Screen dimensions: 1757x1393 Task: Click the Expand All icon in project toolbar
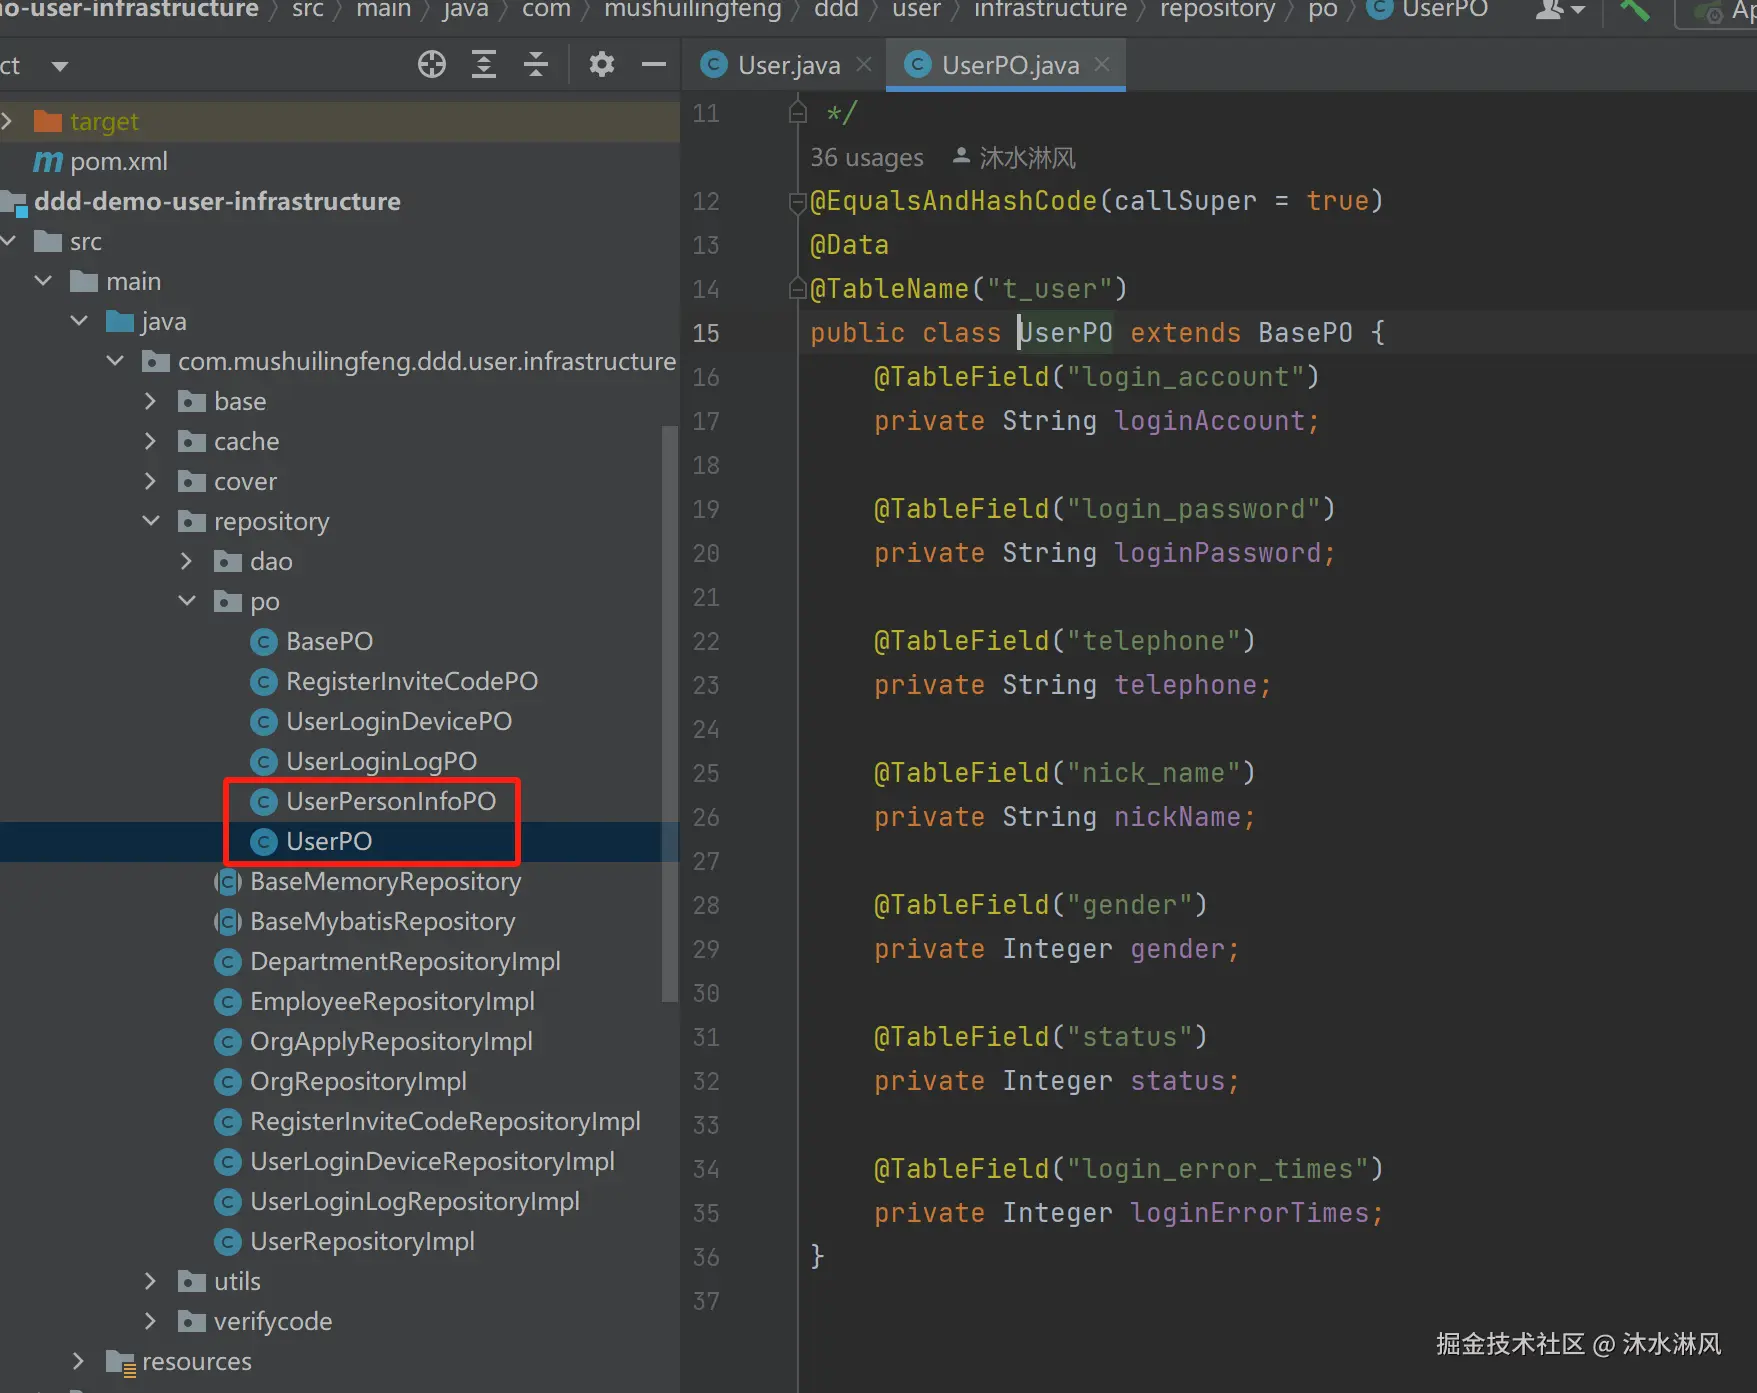[484, 65]
